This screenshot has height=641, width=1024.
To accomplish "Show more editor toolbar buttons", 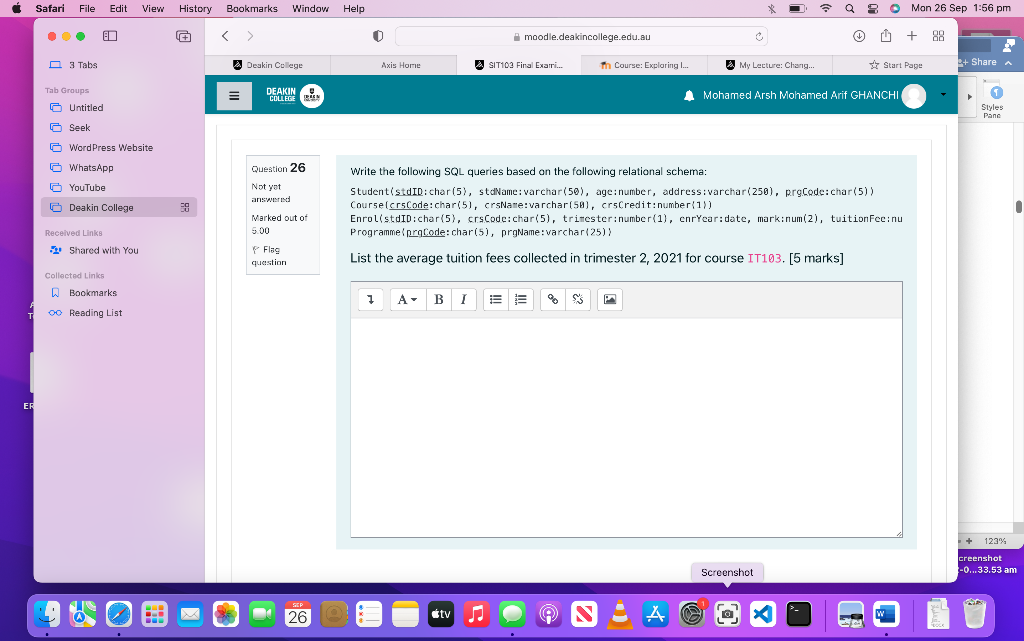I will click(370, 300).
